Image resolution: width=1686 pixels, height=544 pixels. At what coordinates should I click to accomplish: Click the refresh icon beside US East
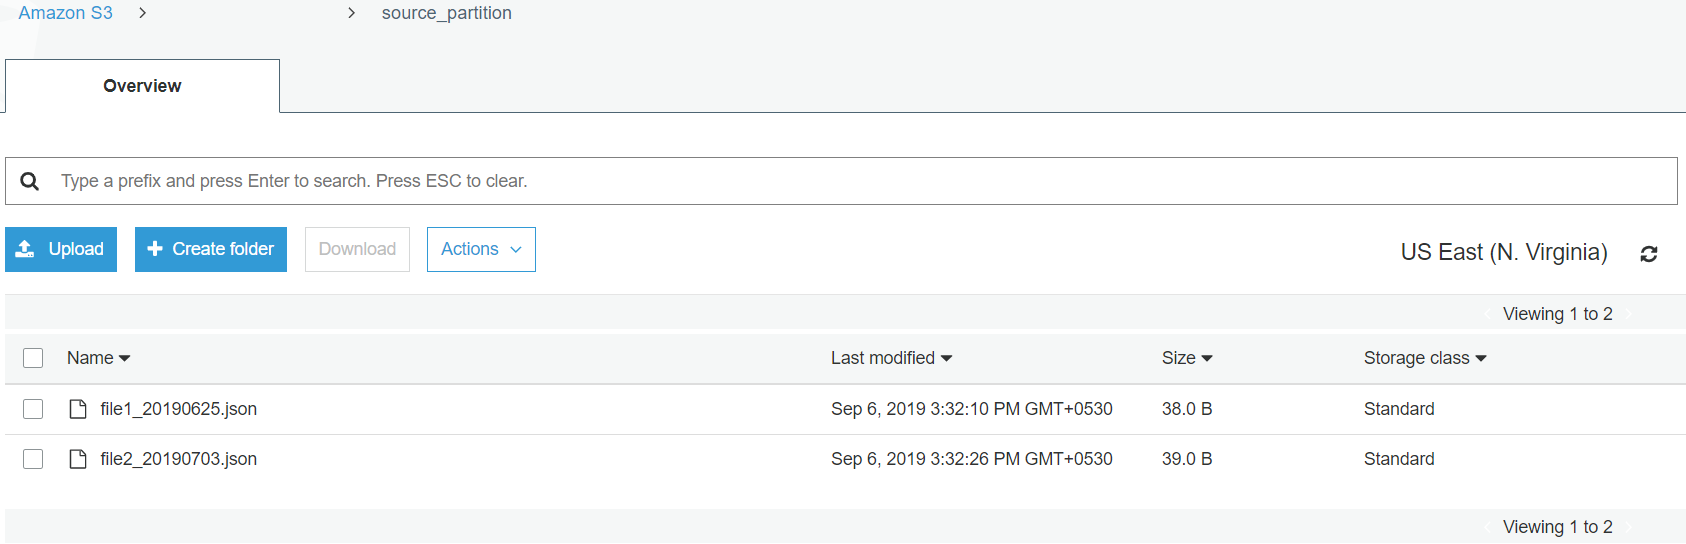(x=1649, y=254)
